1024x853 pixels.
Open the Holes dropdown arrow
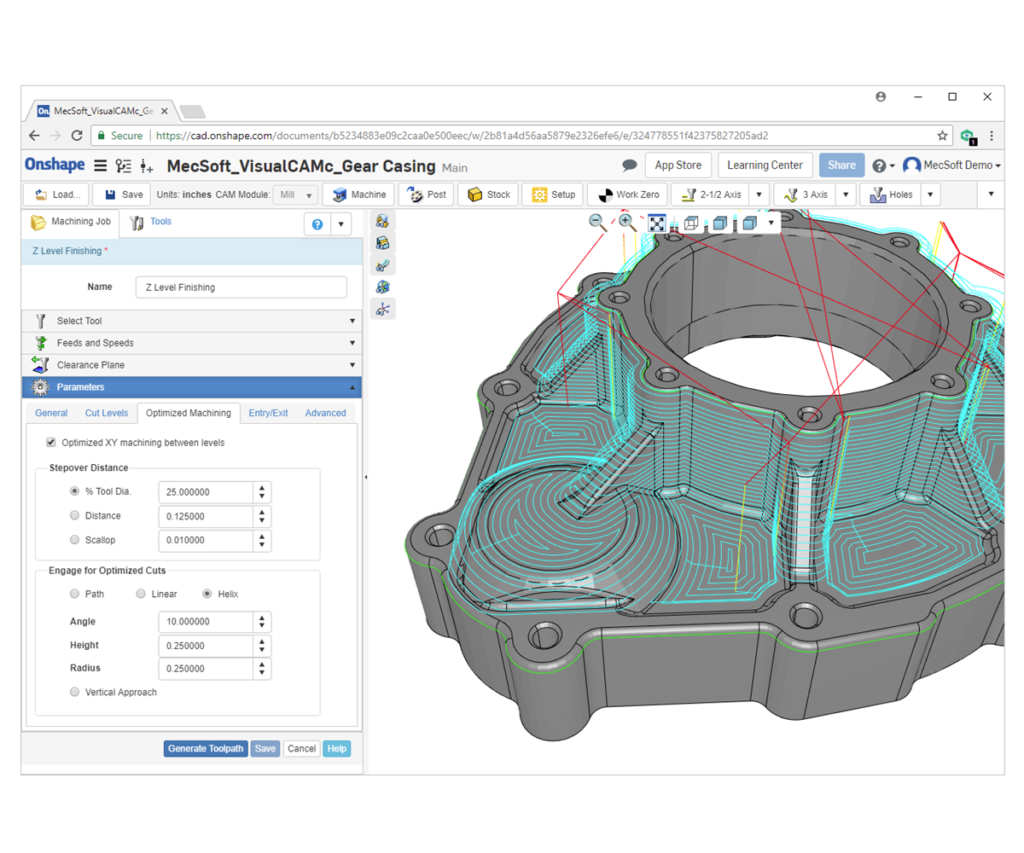point(930,194)
